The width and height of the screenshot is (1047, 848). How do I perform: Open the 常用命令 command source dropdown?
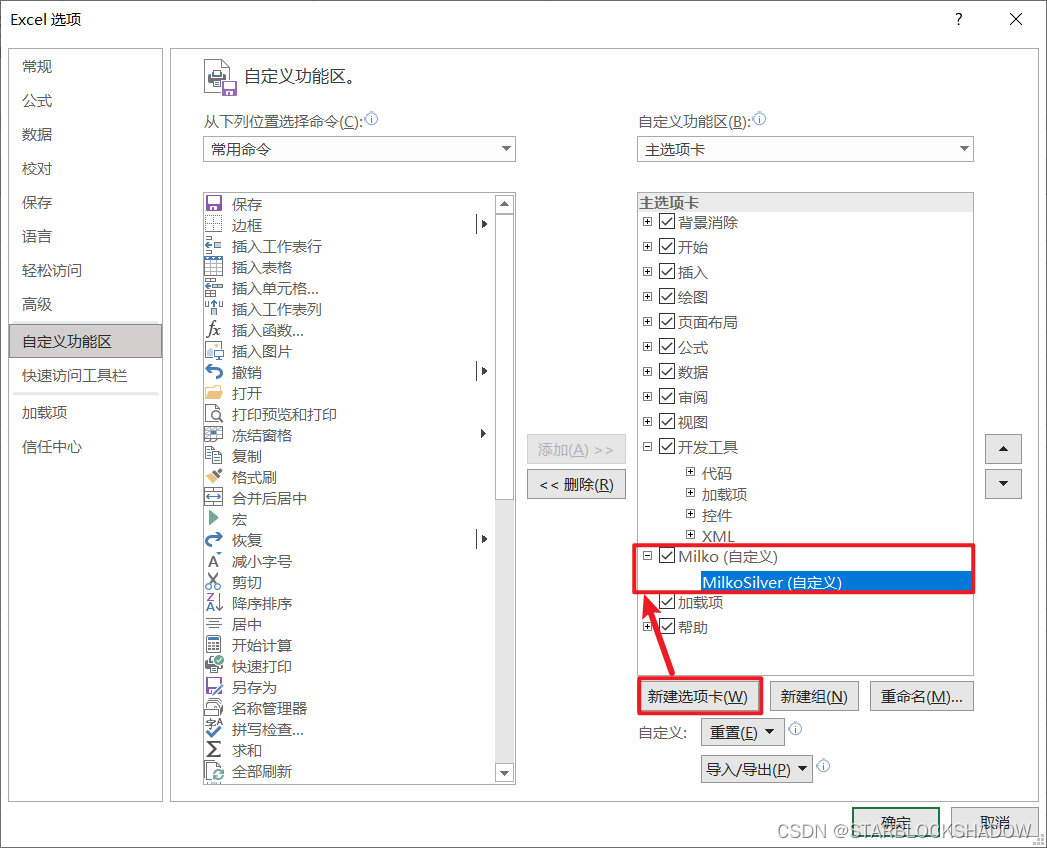tap(359, 149)
